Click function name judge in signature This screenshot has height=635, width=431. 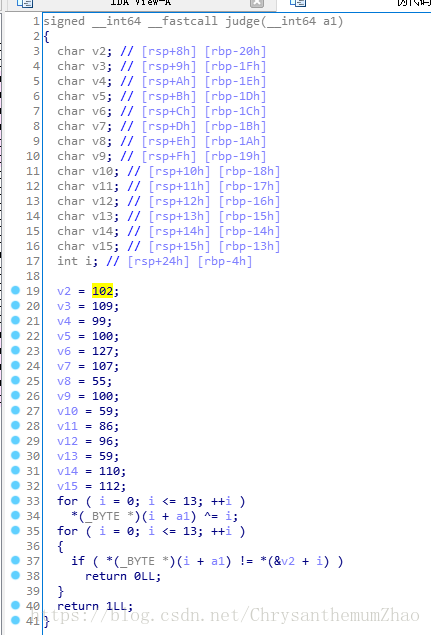[x=243, y=21]
